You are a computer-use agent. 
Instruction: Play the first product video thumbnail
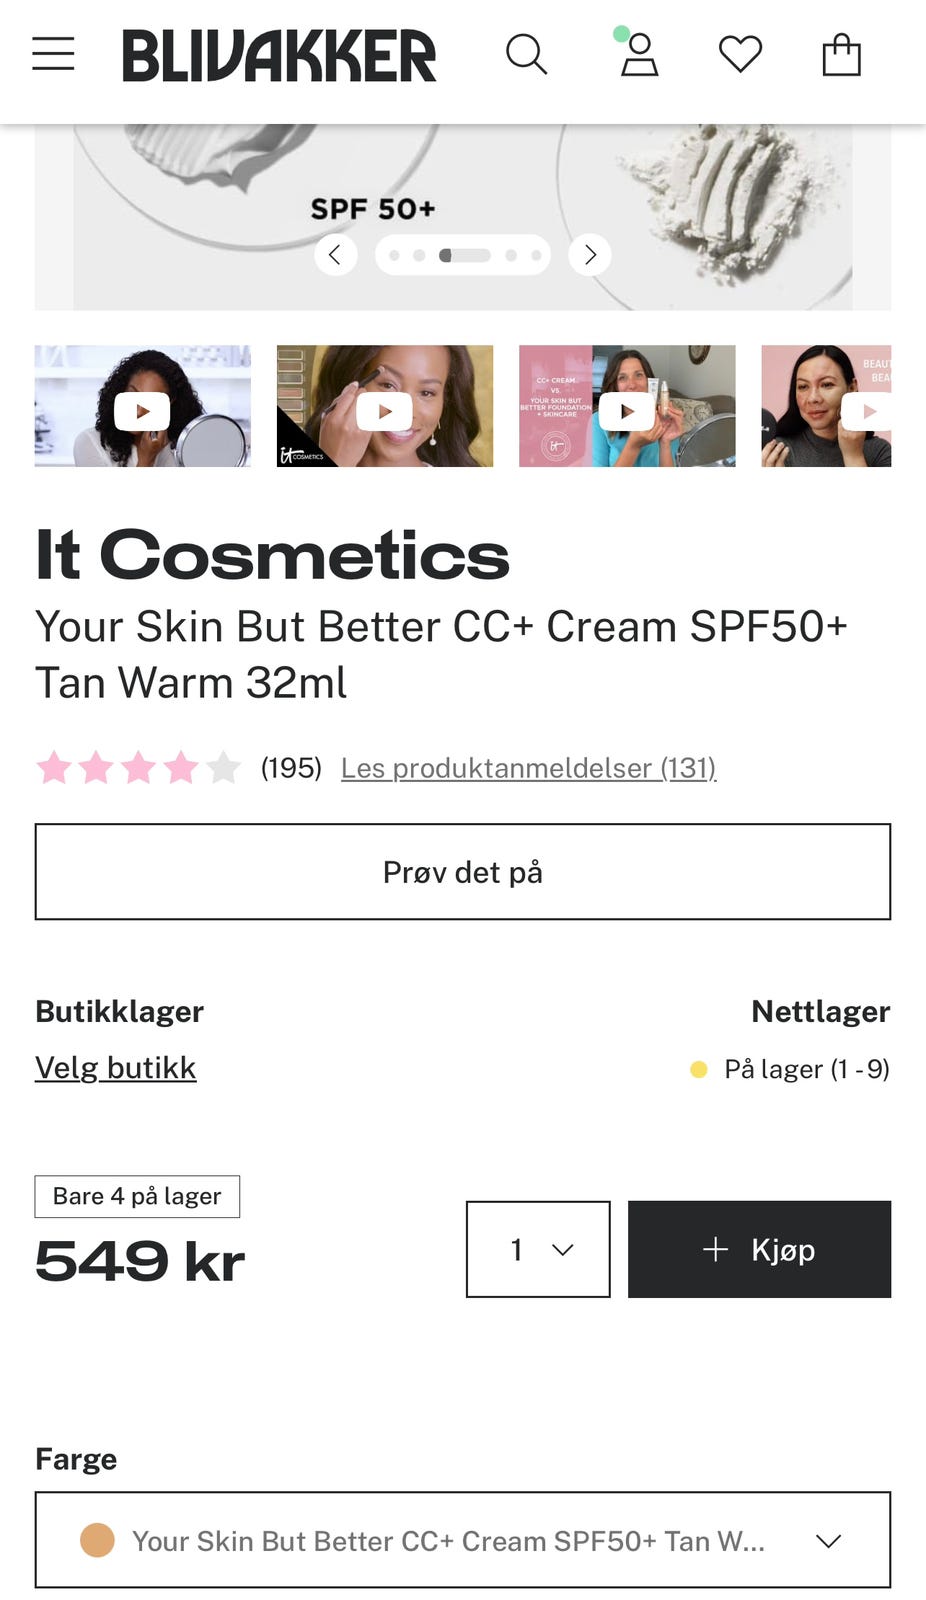(x=142, y=410)
